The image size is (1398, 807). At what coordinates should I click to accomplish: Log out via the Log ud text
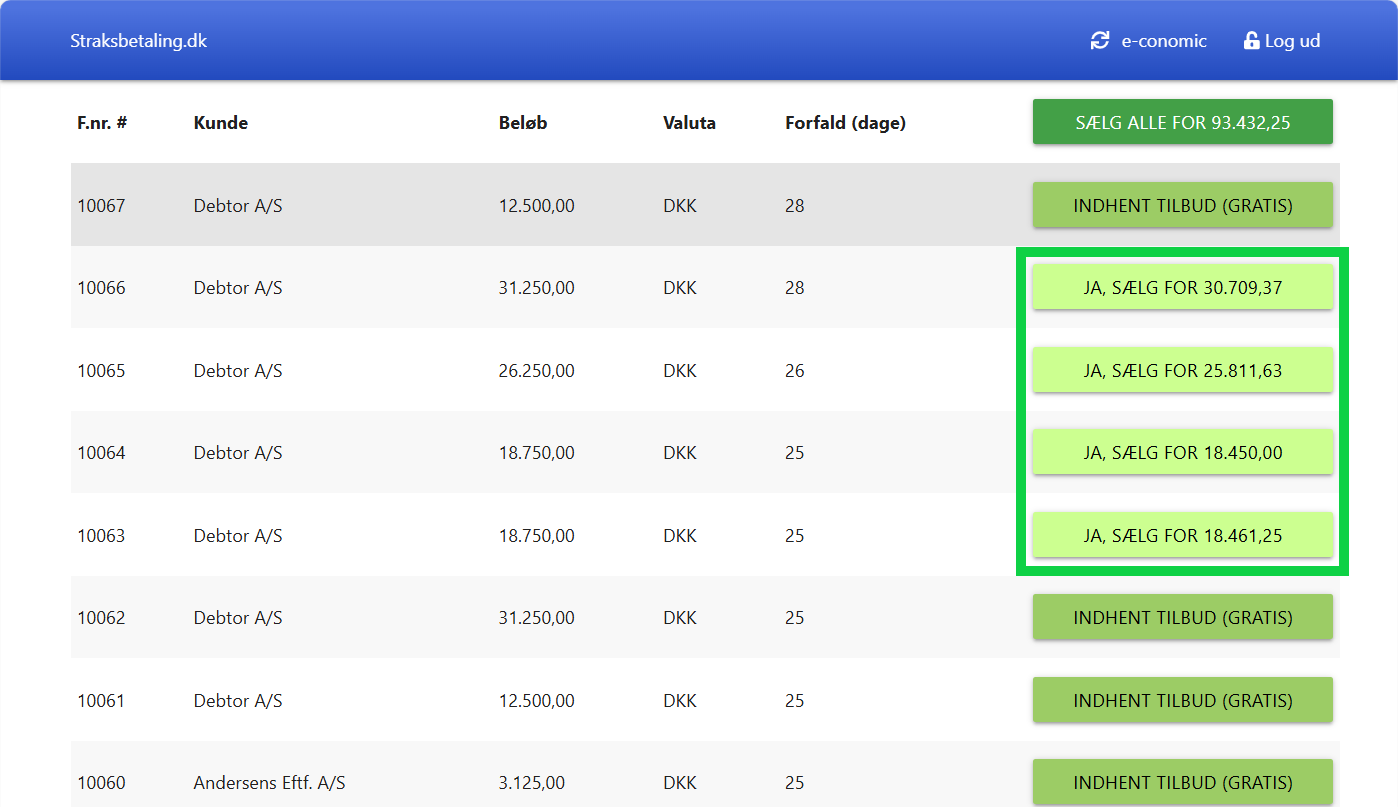coord(1292,41)
